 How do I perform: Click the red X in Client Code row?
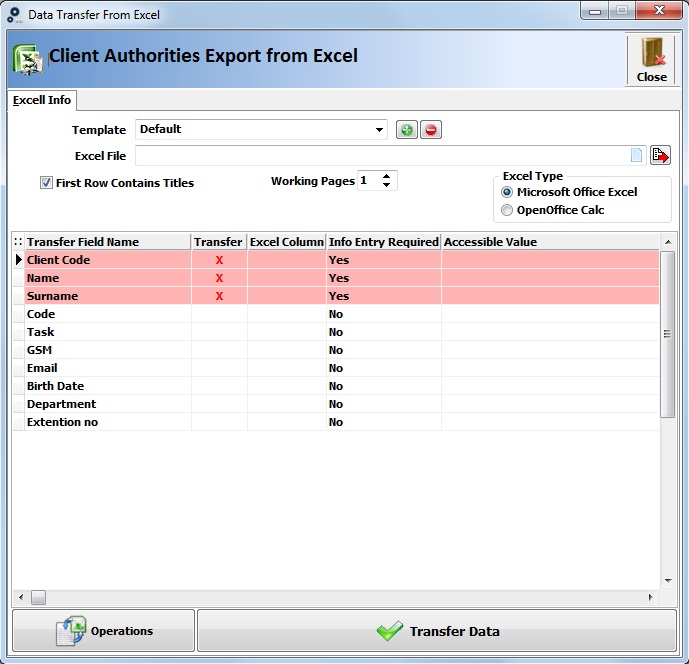[x=219, y=260]
